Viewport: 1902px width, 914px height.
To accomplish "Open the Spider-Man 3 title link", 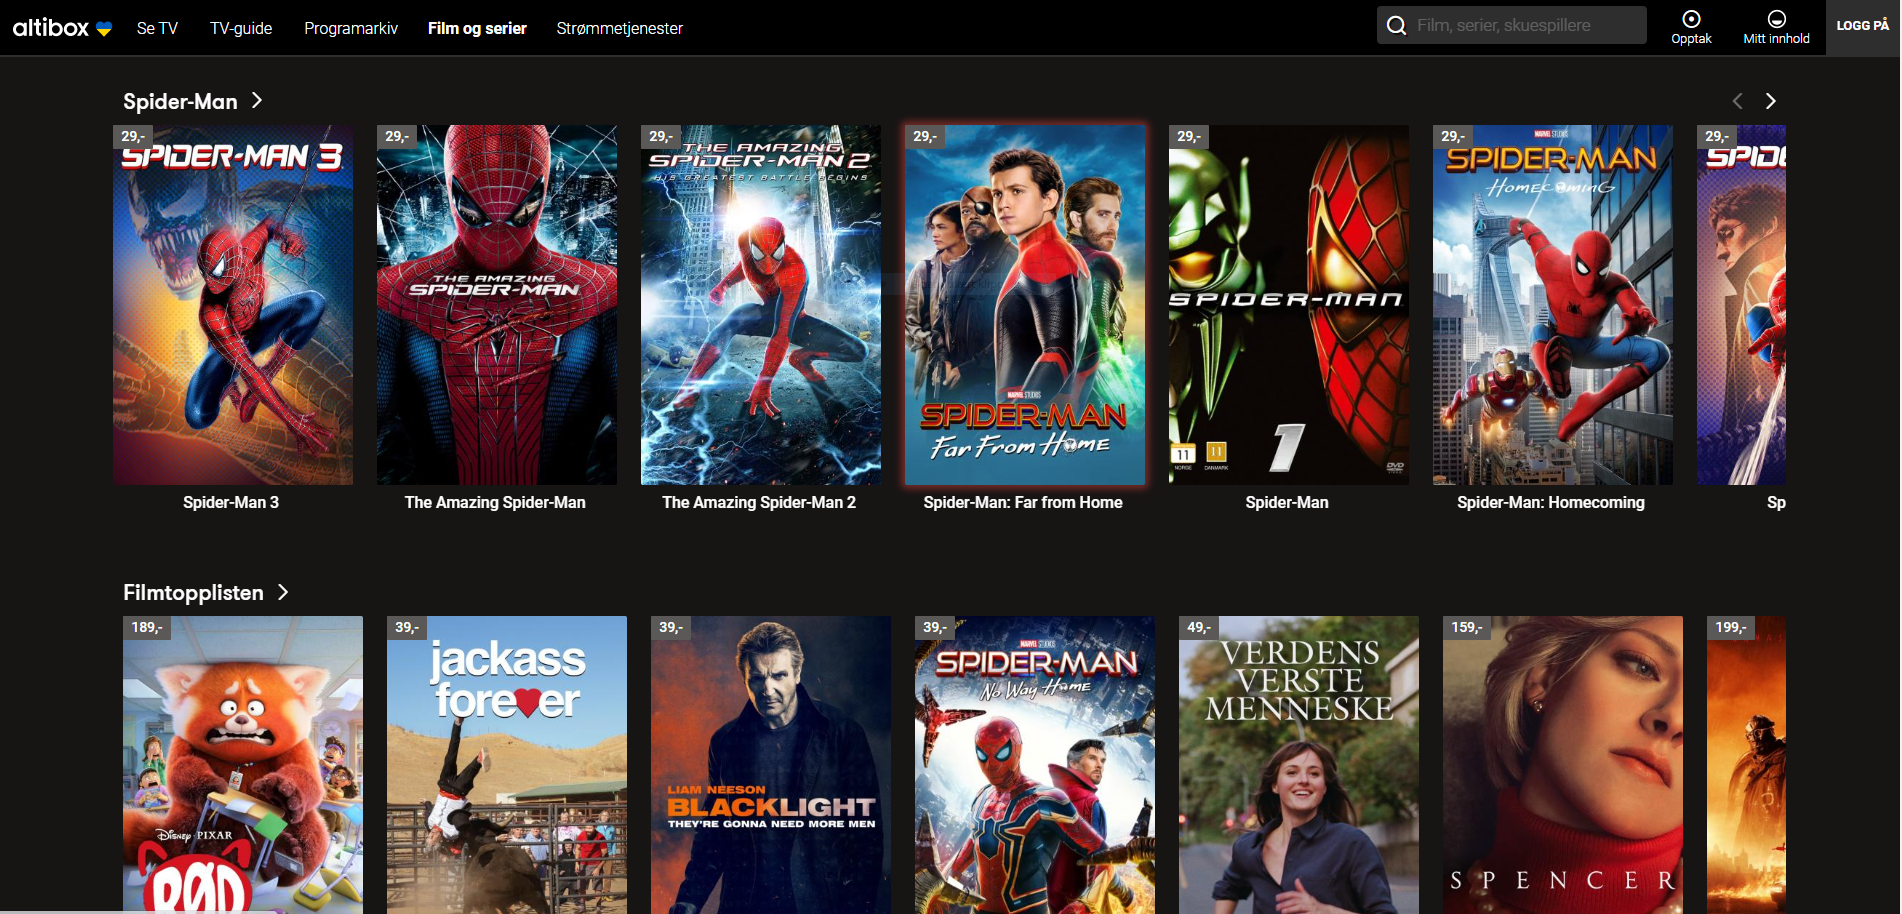I will (x=231, y=502).
